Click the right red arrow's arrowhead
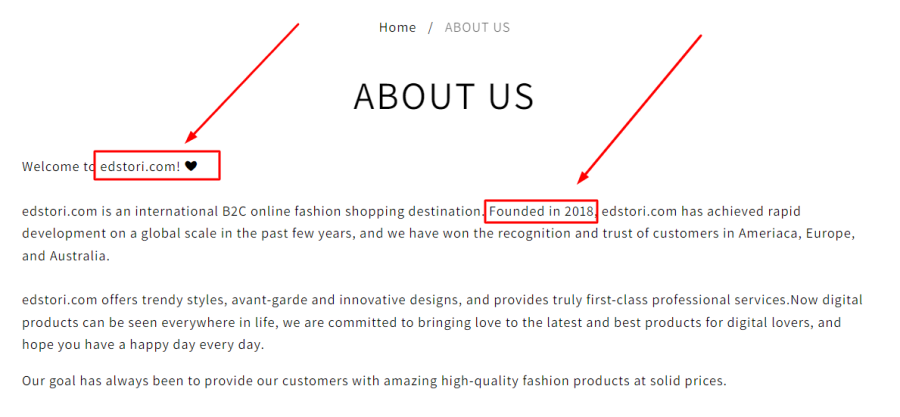900x417 pixels. (x=583, y=178)
